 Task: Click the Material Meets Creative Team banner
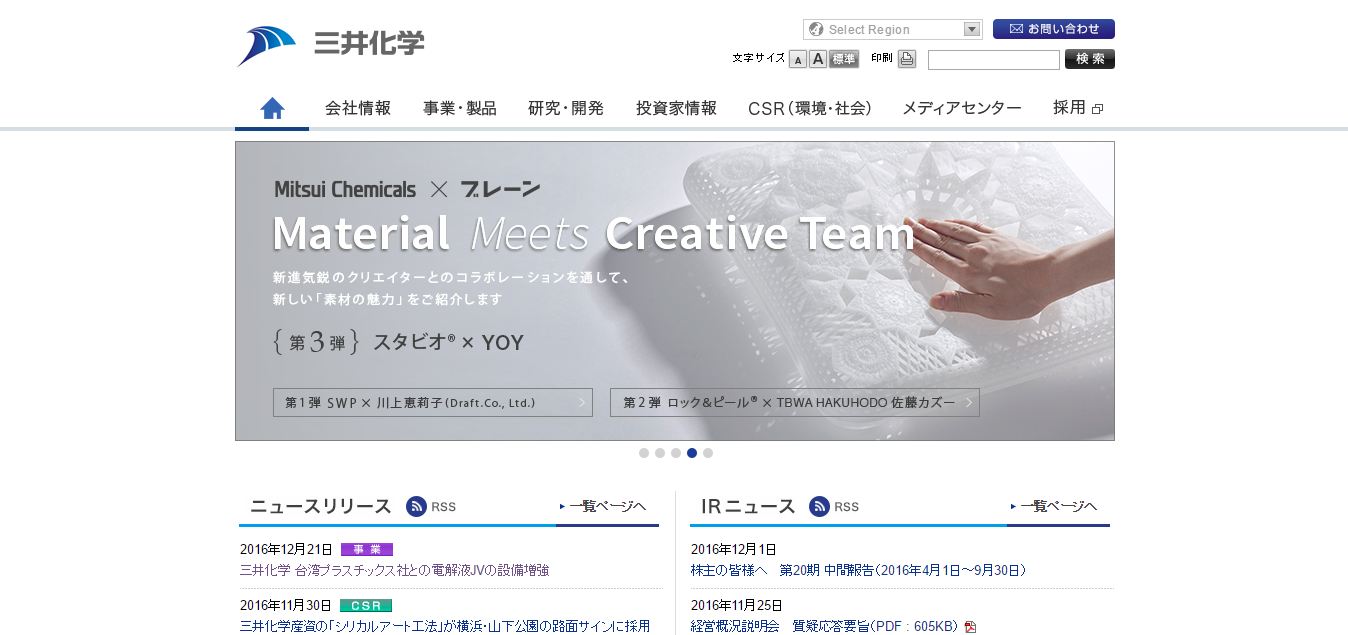click(675, 291)
